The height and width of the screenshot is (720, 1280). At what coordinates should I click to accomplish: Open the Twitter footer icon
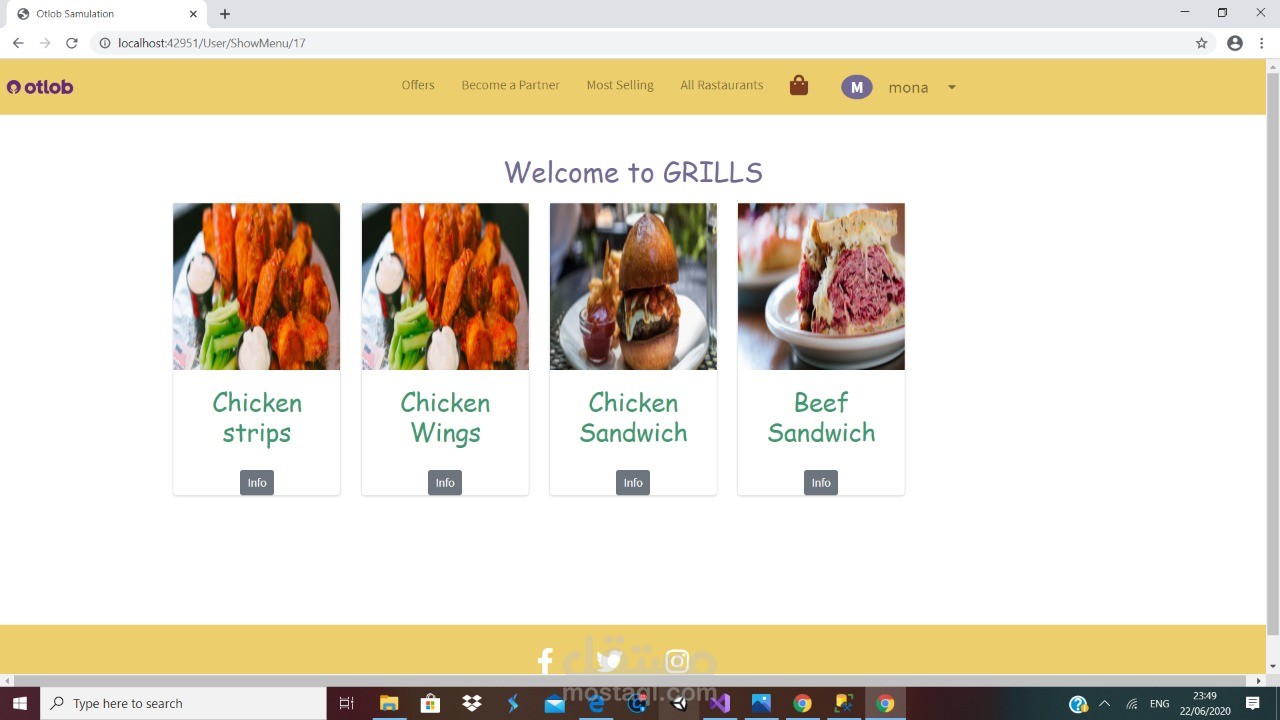[609, 660]
